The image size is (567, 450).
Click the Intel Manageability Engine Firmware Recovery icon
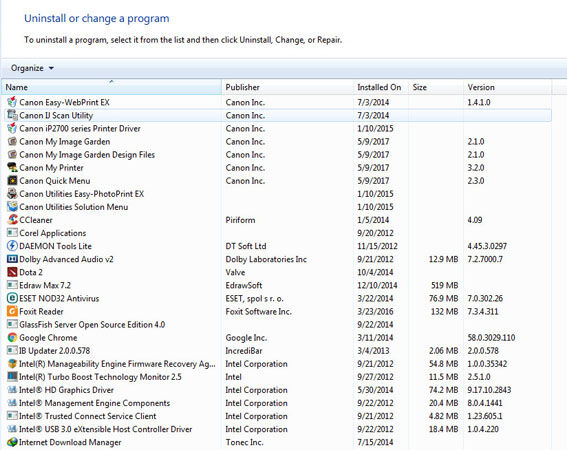(12, 364)
